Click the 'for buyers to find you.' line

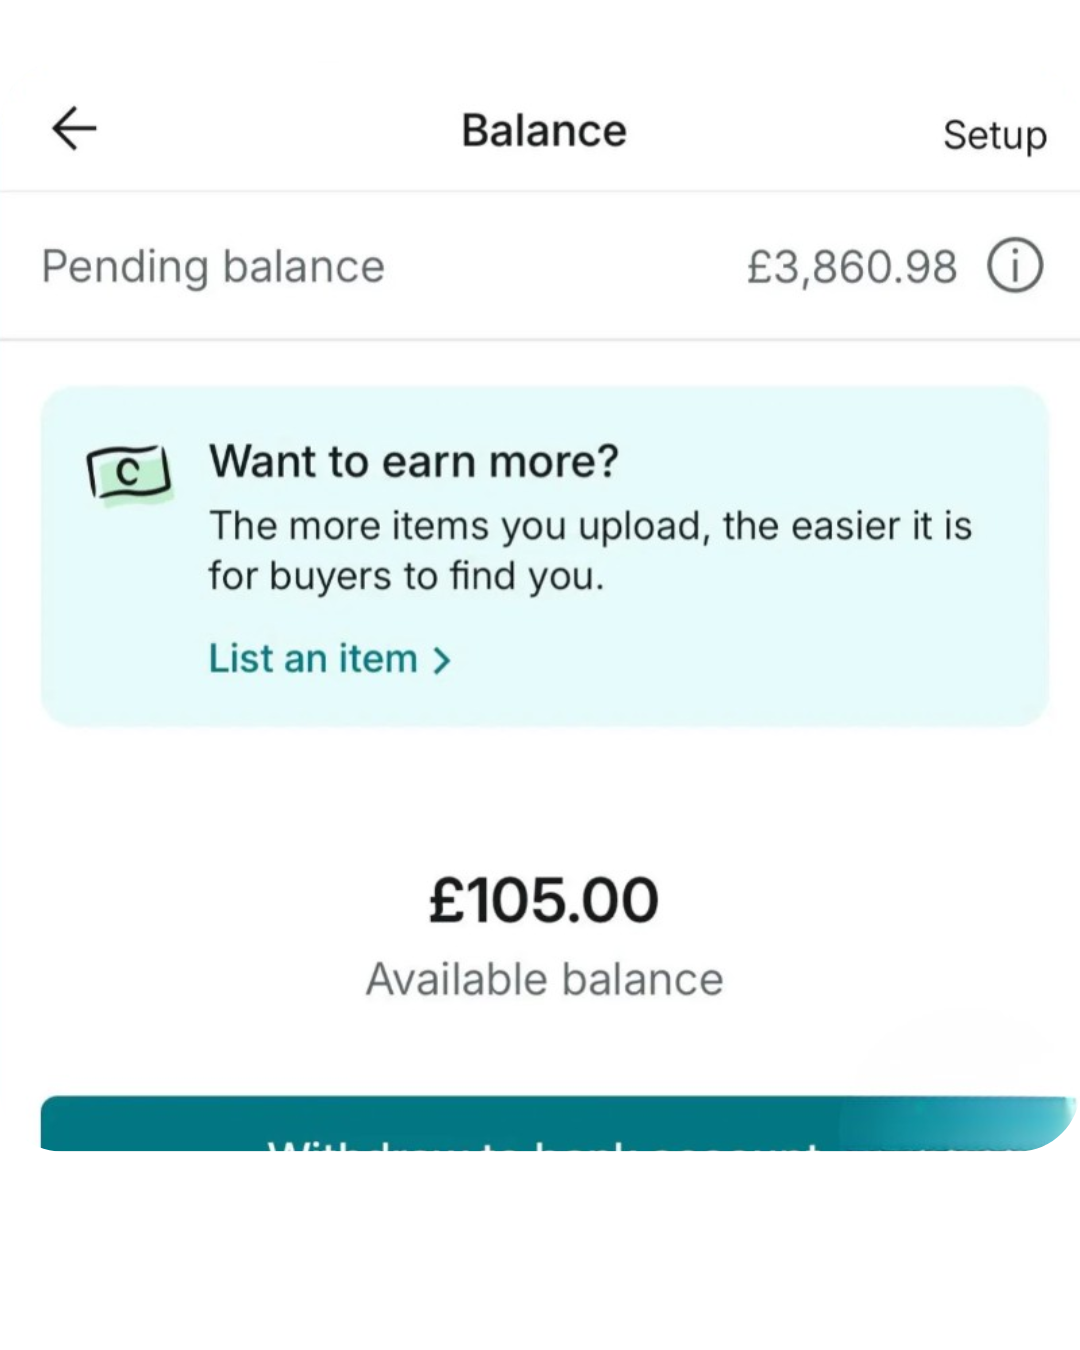click(x=406, y=576)
